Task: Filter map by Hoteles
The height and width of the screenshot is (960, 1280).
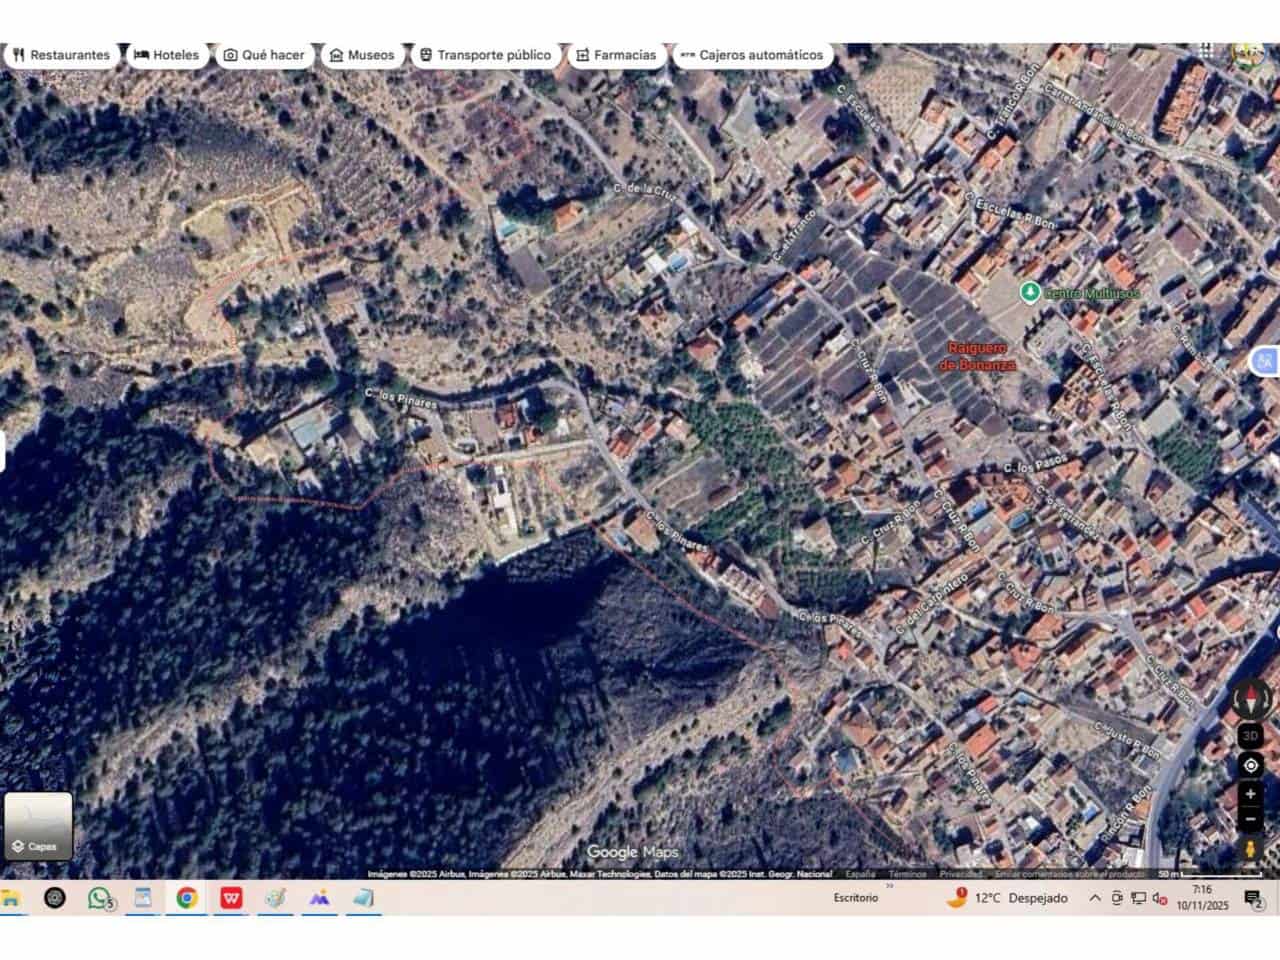Action: [166, 55]
